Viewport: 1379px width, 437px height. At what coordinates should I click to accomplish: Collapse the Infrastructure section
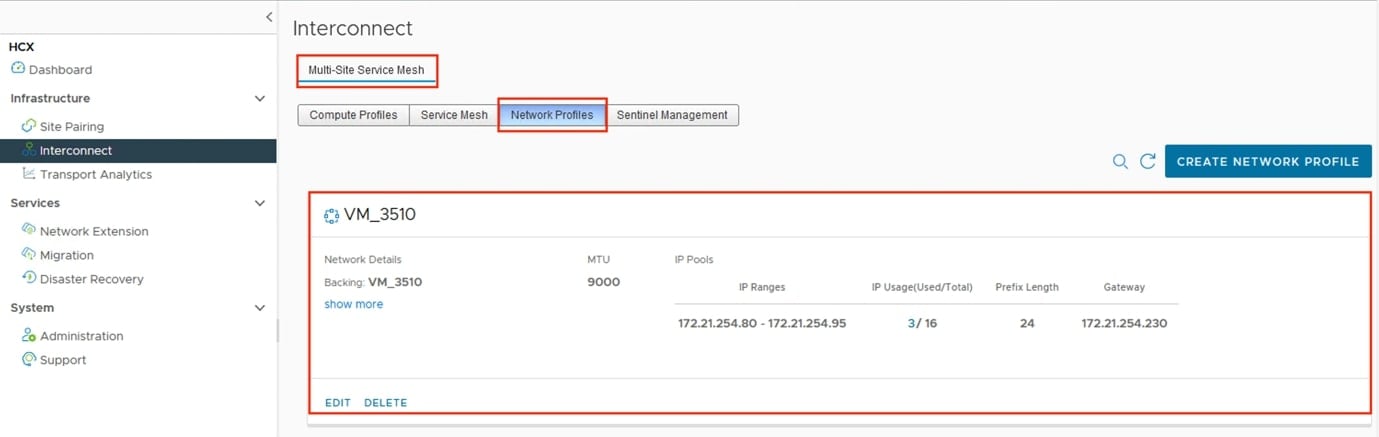tap(260, 99)
